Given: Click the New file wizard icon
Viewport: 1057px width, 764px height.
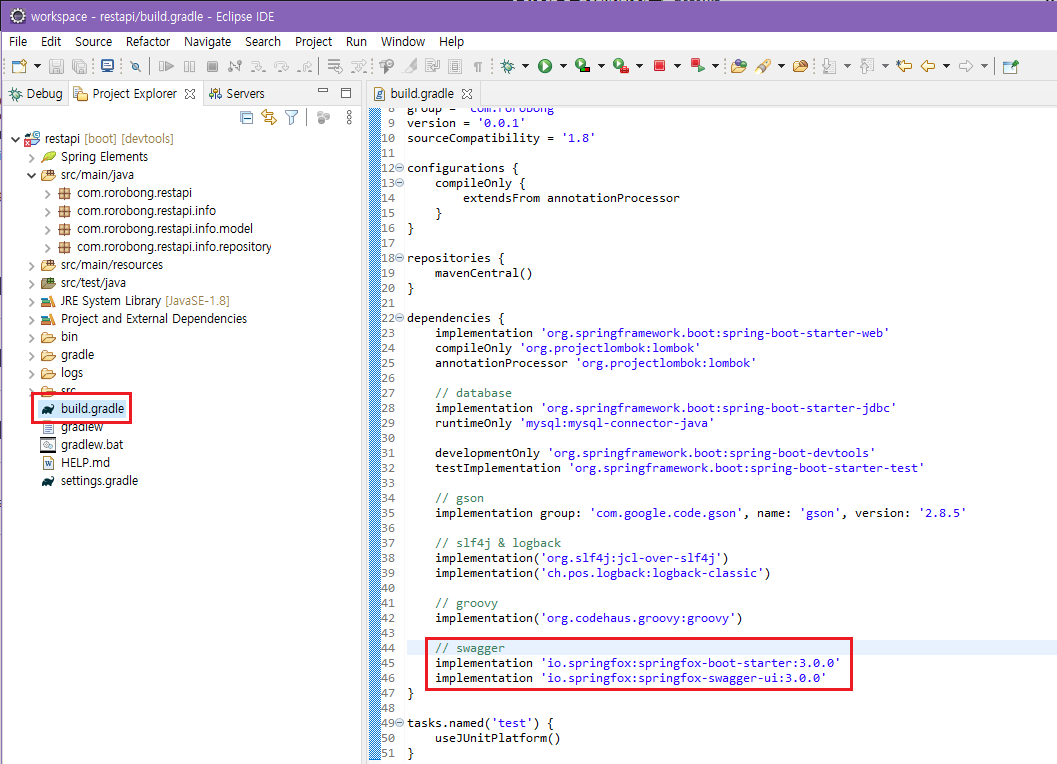Looking at the screenshot, I should [19, 66].
